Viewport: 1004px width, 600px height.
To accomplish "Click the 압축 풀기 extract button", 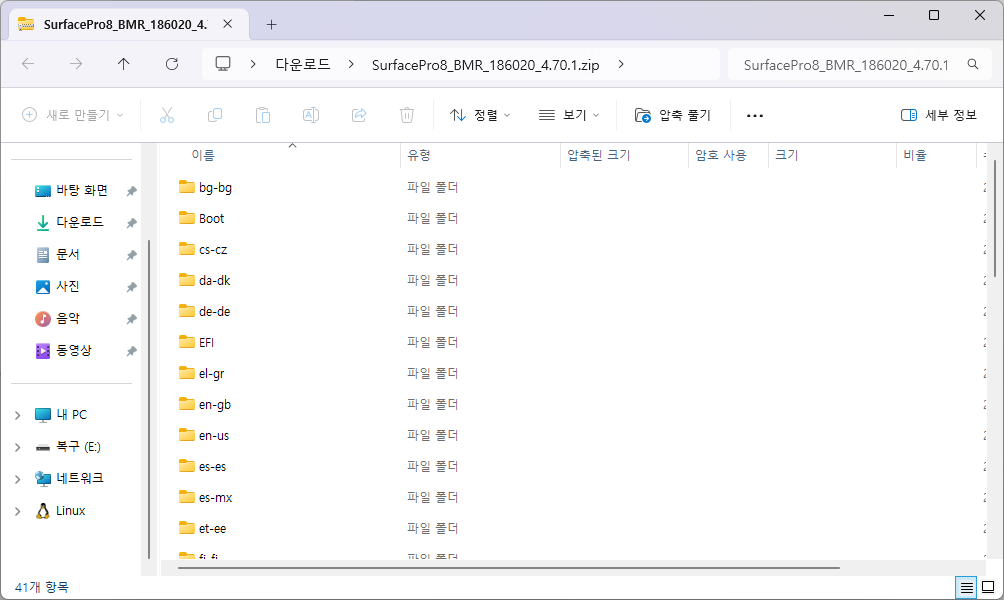I will (x=672, y=115).
